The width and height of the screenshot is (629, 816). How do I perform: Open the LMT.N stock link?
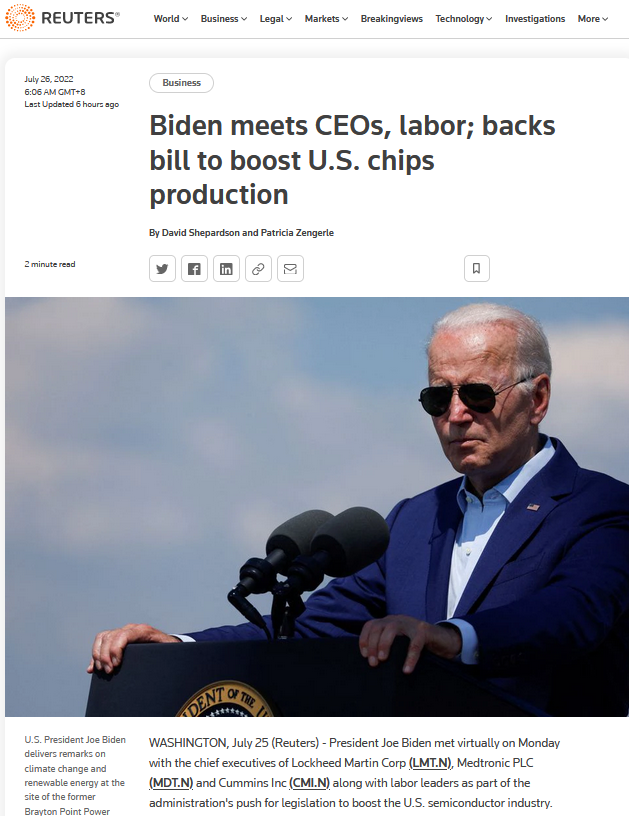tap(430, 763)
